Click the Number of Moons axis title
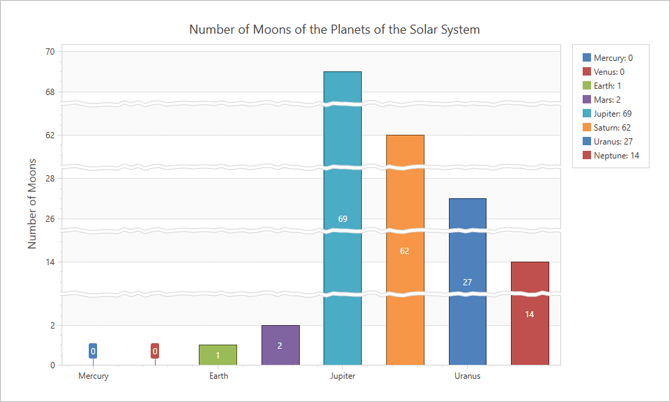The width and height of the screenshot is (670, 402). [x=32, y=203]
